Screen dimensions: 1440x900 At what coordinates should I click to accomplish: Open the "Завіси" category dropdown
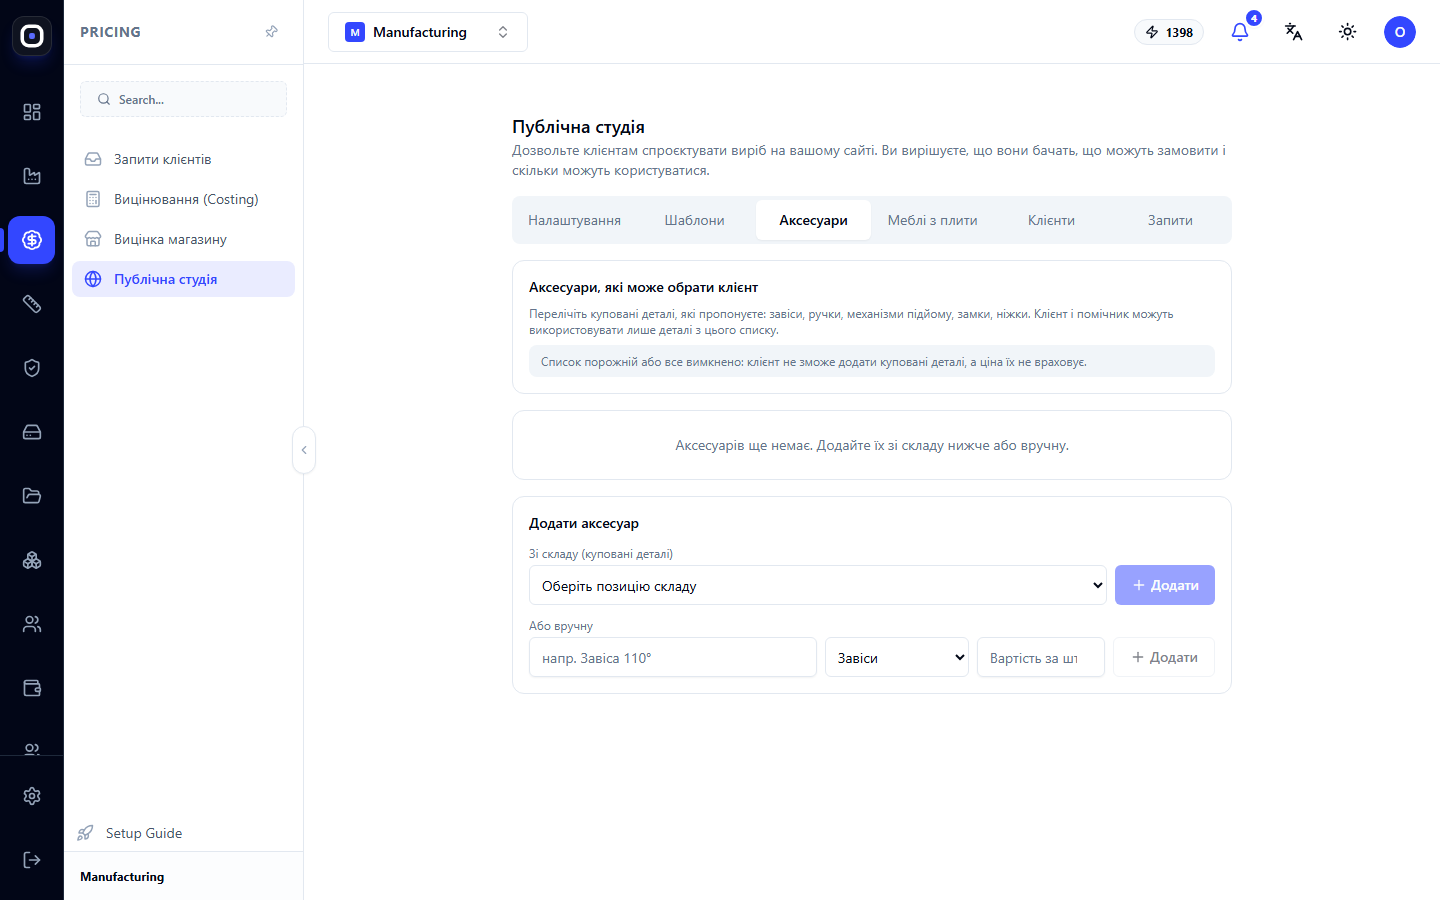897,657
